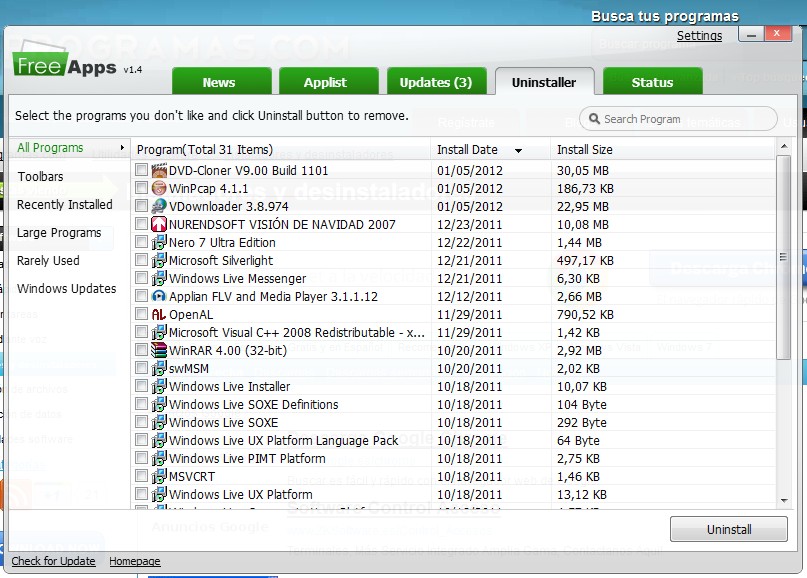
Task: Open the Updates (3) tab
Action: tap(436, 82)
